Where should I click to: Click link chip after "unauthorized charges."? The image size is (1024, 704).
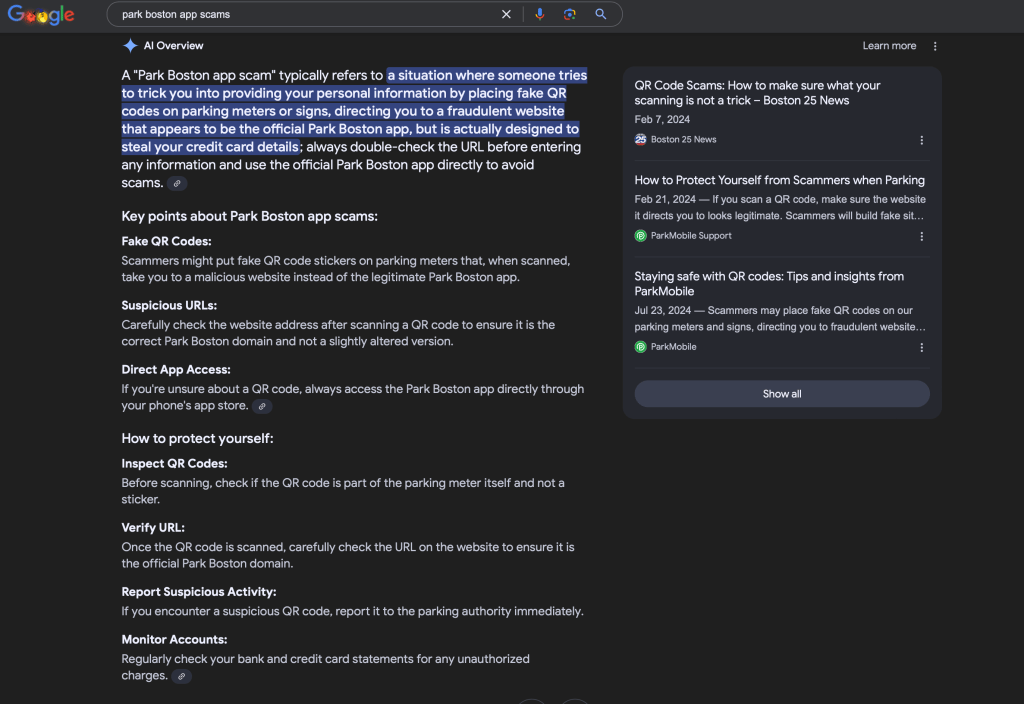click(181, 677)
